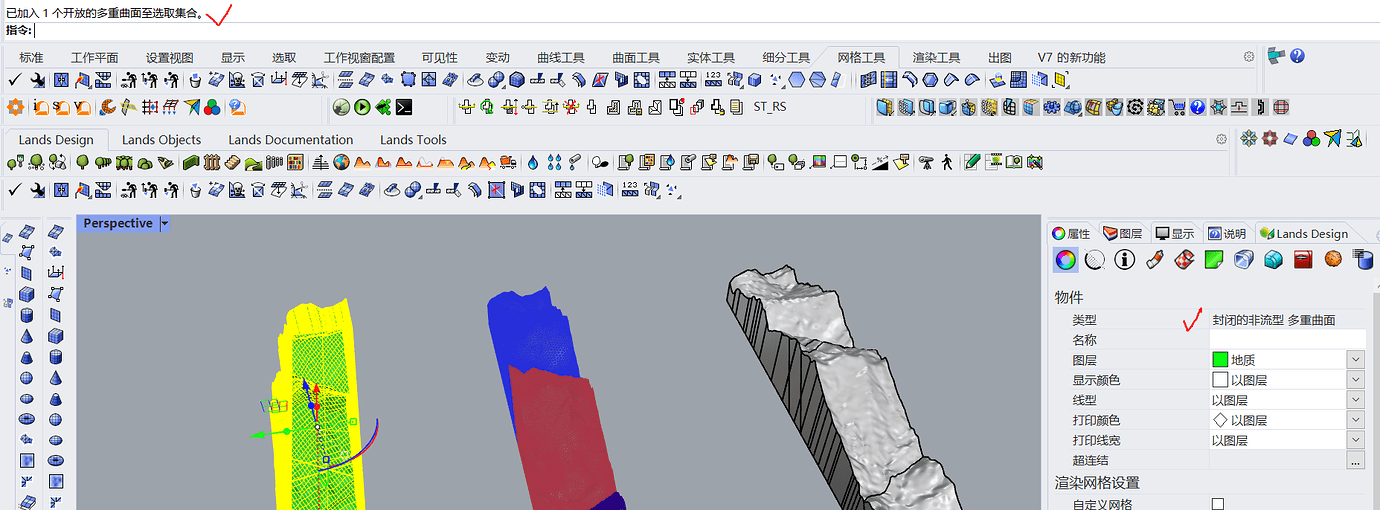The width and height of the screenshot is (1380, 510).
Task: Click the shopping cart icon in toolbar
Action: (1177, 107)
